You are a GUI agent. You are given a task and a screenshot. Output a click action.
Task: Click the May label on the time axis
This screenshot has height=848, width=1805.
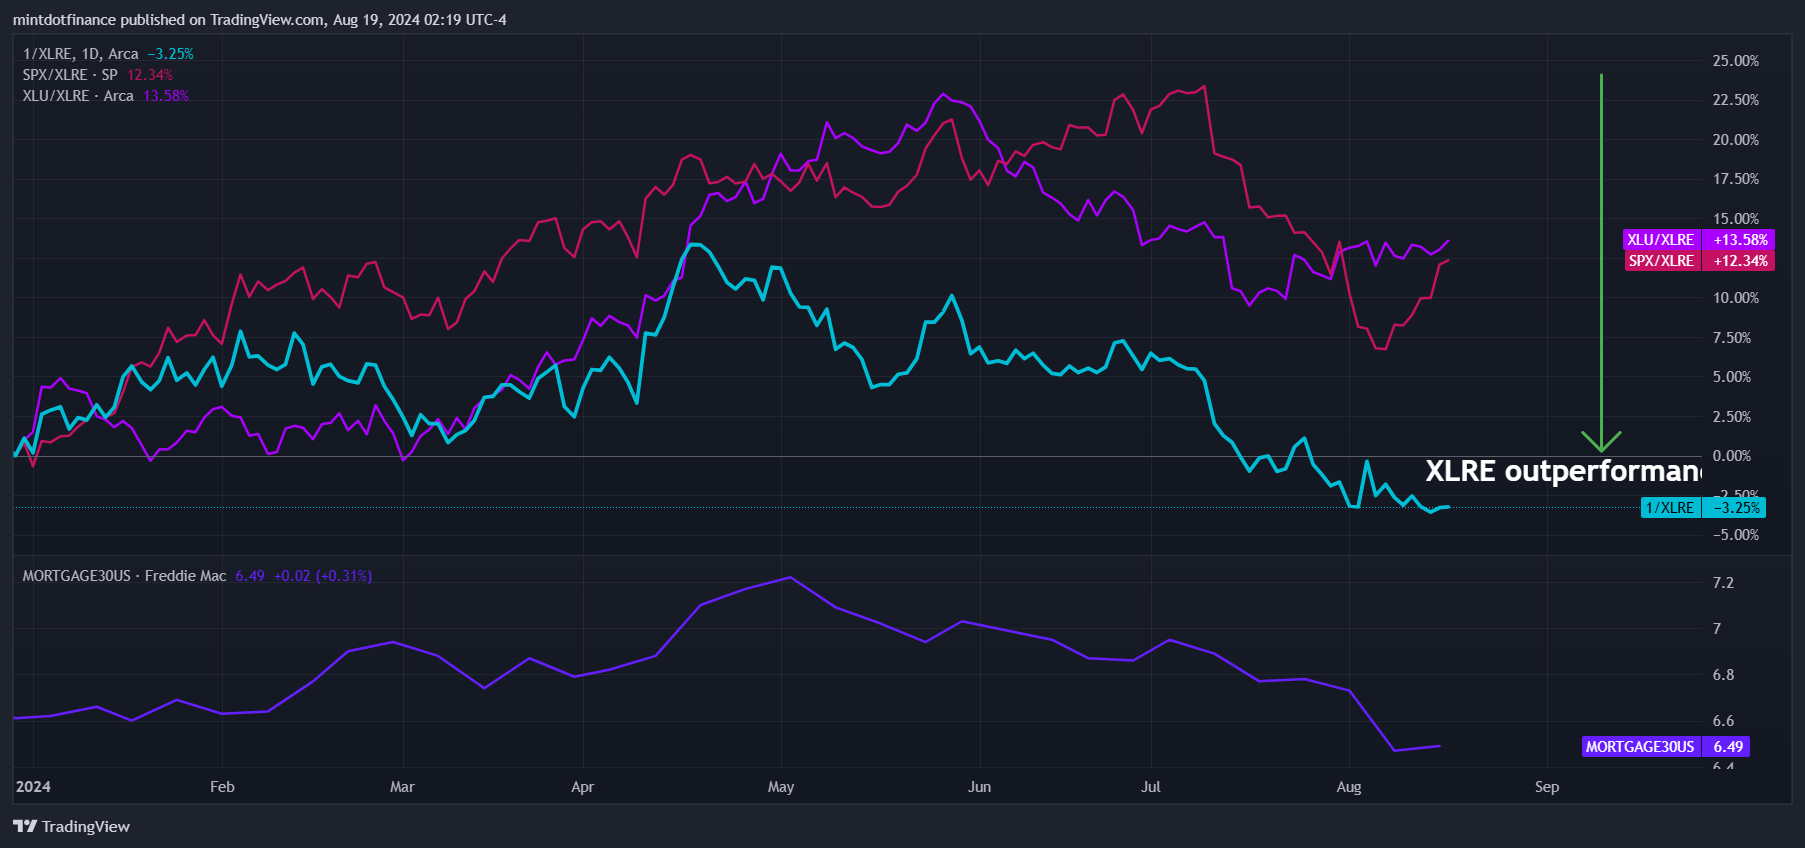click(x=781, y=787)
